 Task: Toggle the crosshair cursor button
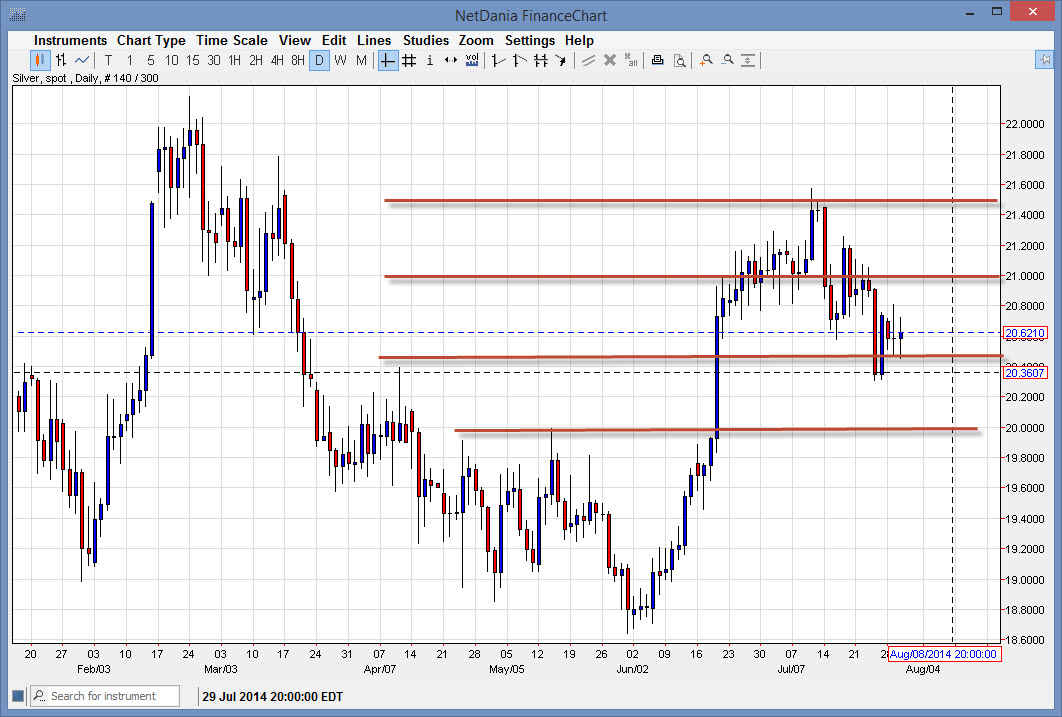pos(388,61)
